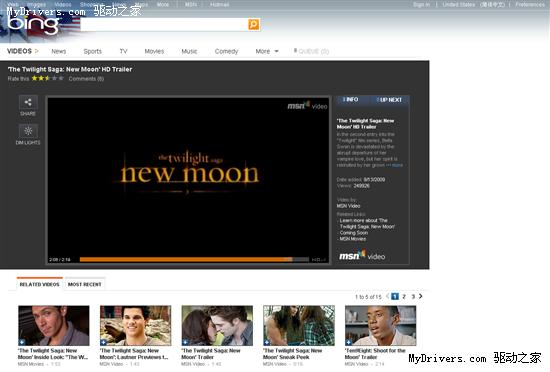Screen dimensions: 550x372
Task: Click the orange Bing search button
Action: tap(254, 24)
